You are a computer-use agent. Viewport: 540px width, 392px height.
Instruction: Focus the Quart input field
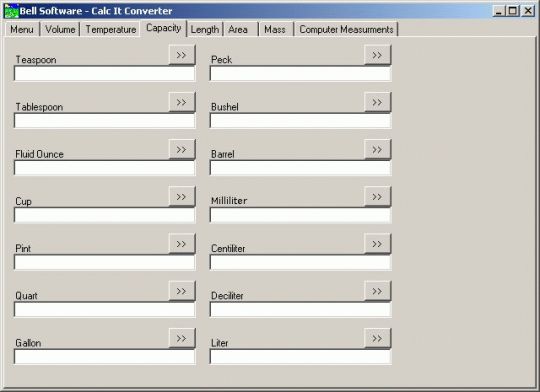[104, 309]
